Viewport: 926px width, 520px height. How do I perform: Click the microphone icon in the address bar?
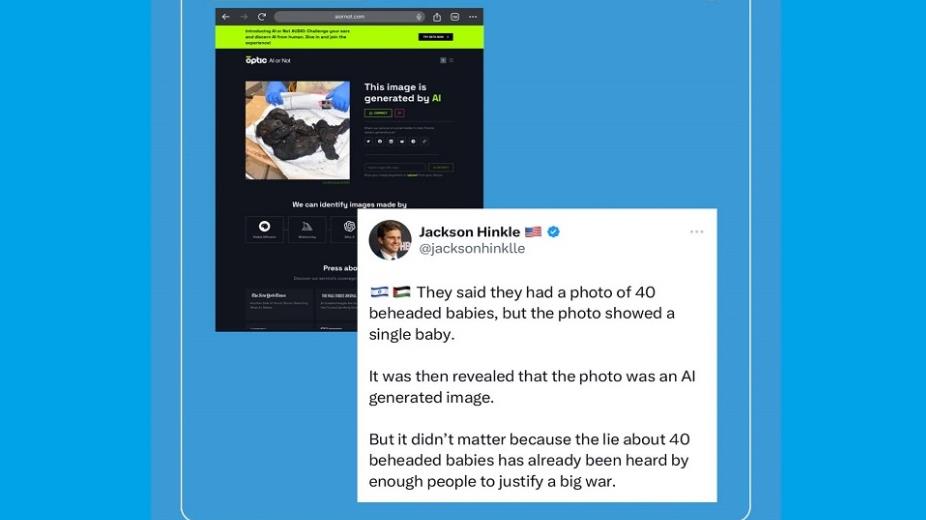click(419, 17)
